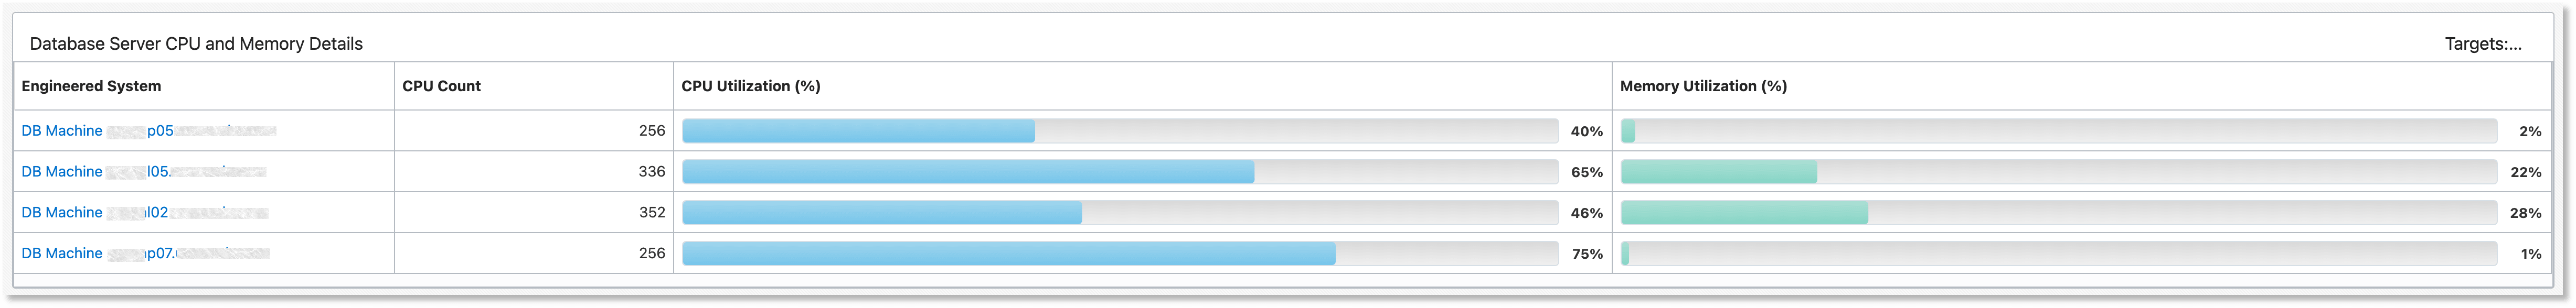Open the DB Machine l02 link
The height and width of the screenshot is (308, 2576).
coord(145,213)
